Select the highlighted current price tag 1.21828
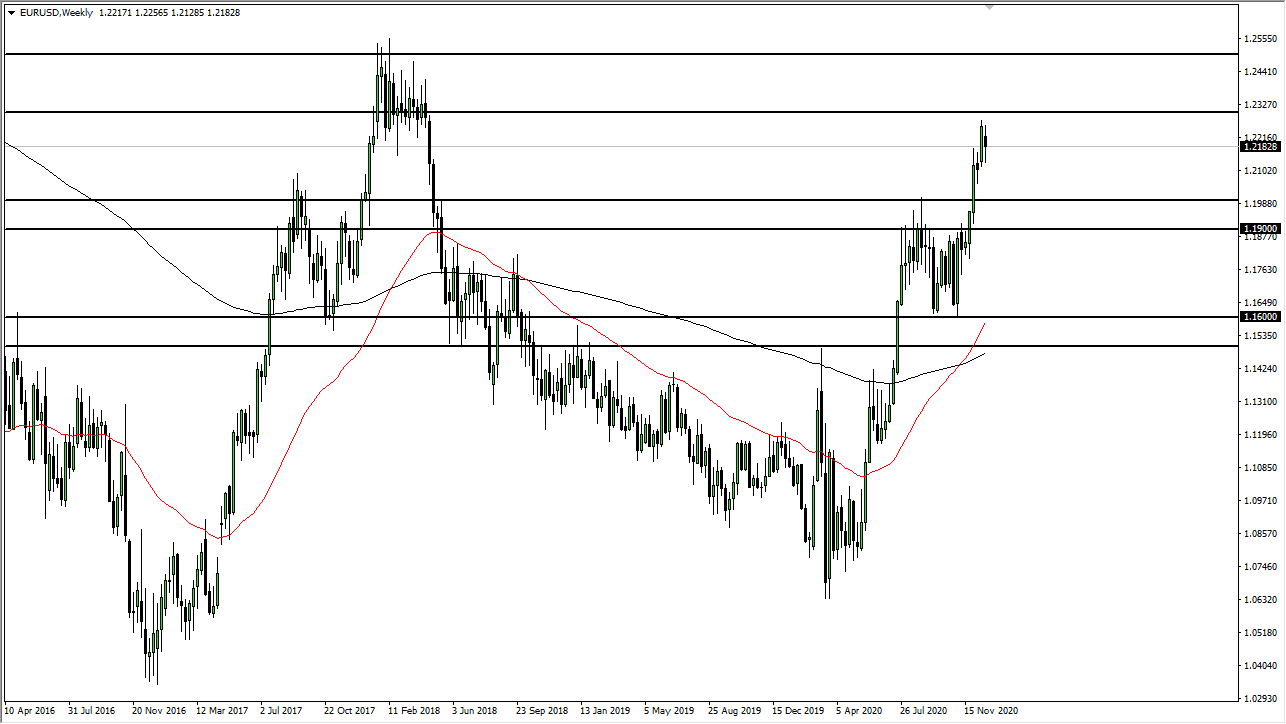1286x724 pixels. [1259, 146]
